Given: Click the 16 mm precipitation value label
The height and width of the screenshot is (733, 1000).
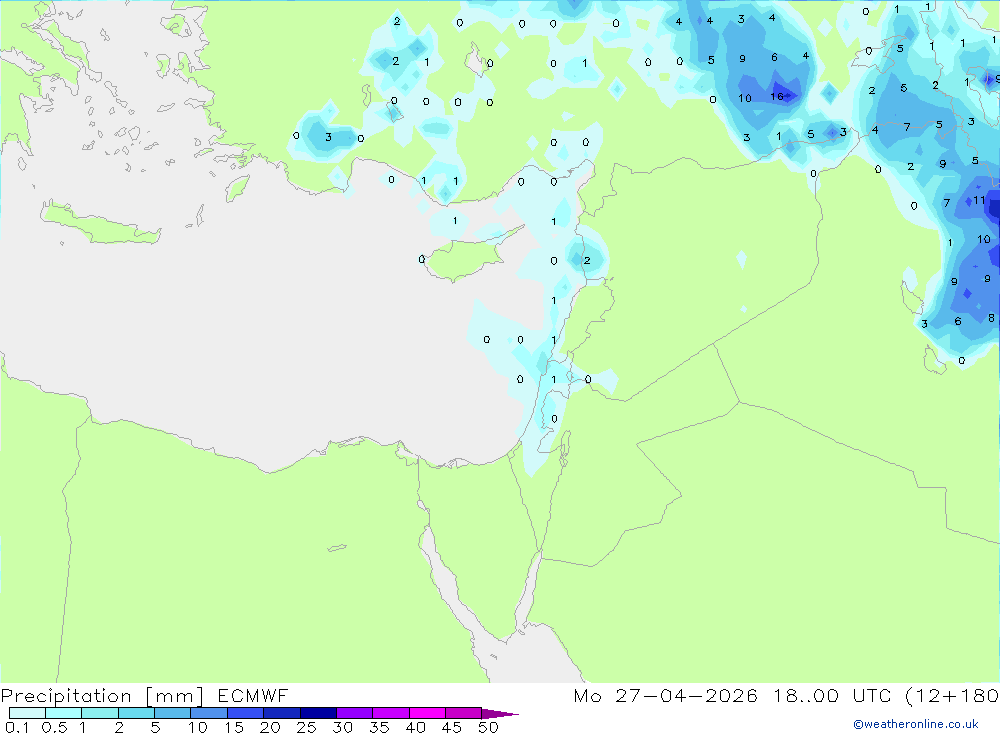Looking at the screenshot, I should [x=776, y=96].
